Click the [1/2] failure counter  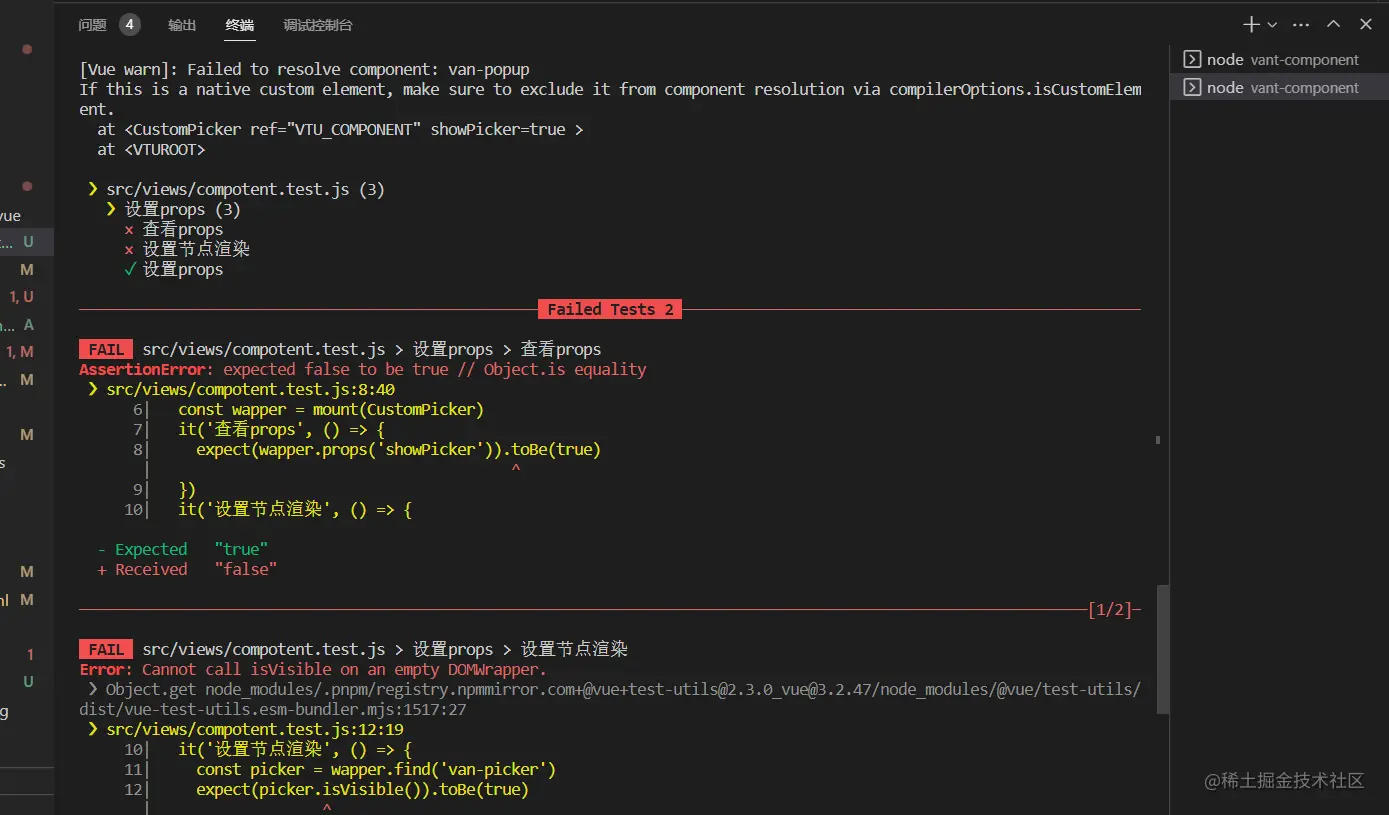click(x=1110, y=609)
